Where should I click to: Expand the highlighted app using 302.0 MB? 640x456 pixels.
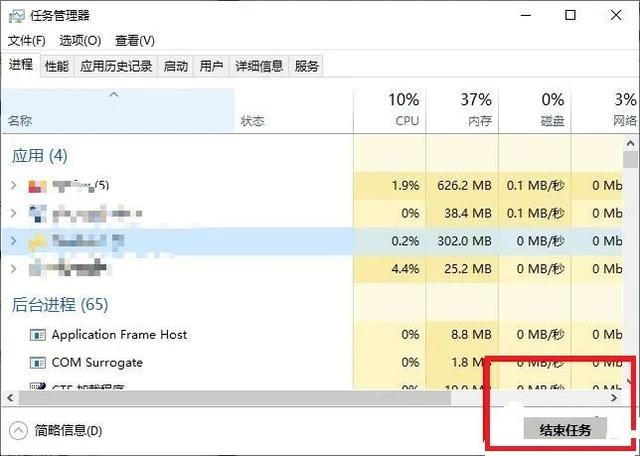pyautogui.click(x=13, y=241)
